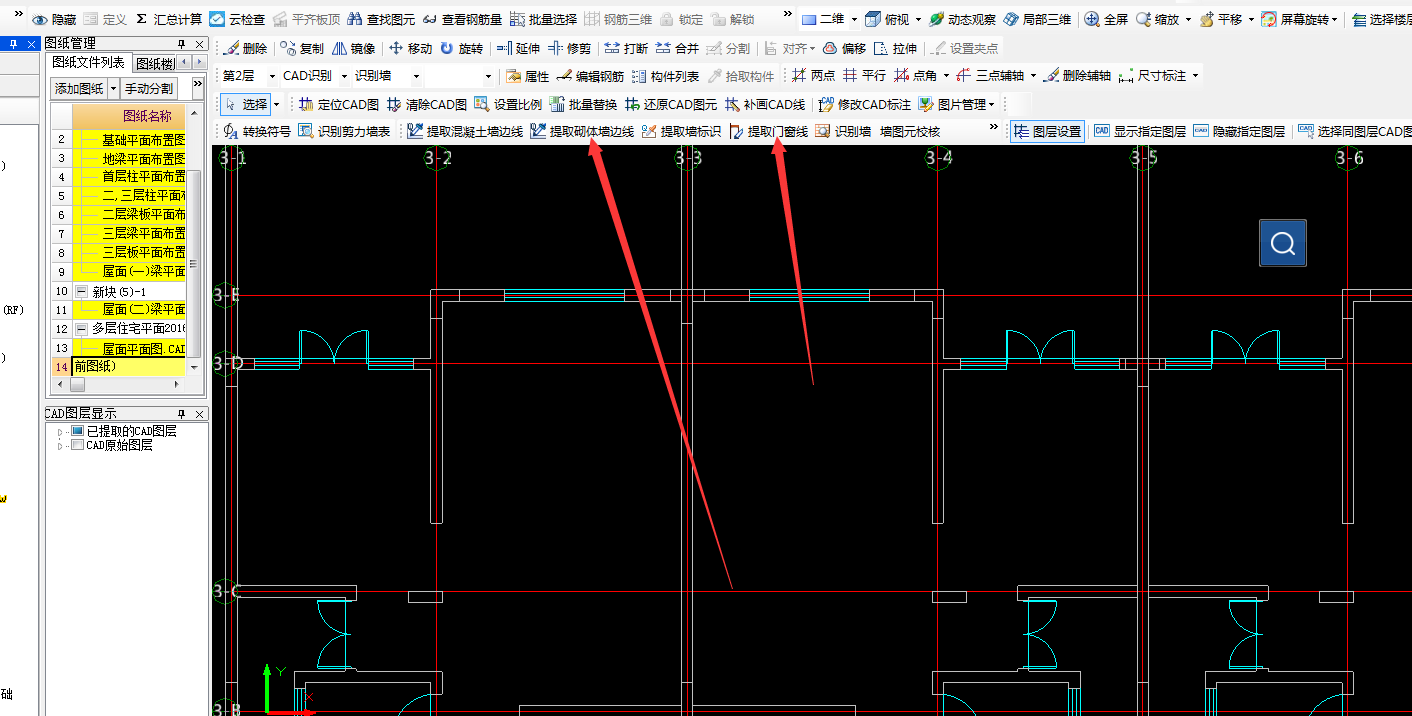Open 属性 properties panel
The width and height of the screenshot is (1412, 716).
click(x=527, y=76)
